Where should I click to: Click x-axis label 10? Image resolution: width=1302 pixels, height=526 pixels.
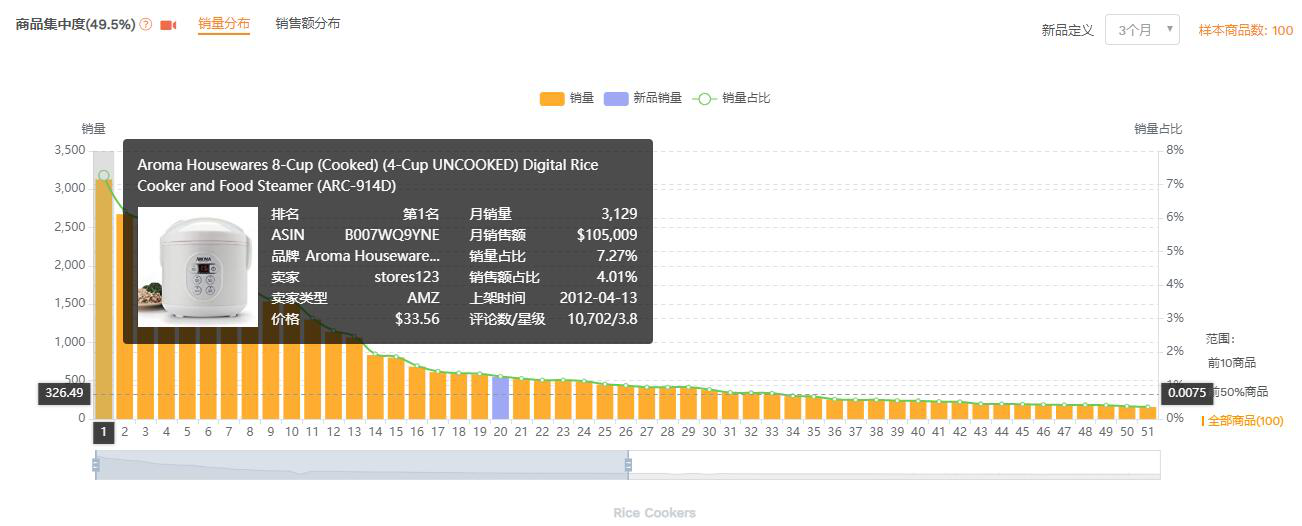(x=291, y=432)
